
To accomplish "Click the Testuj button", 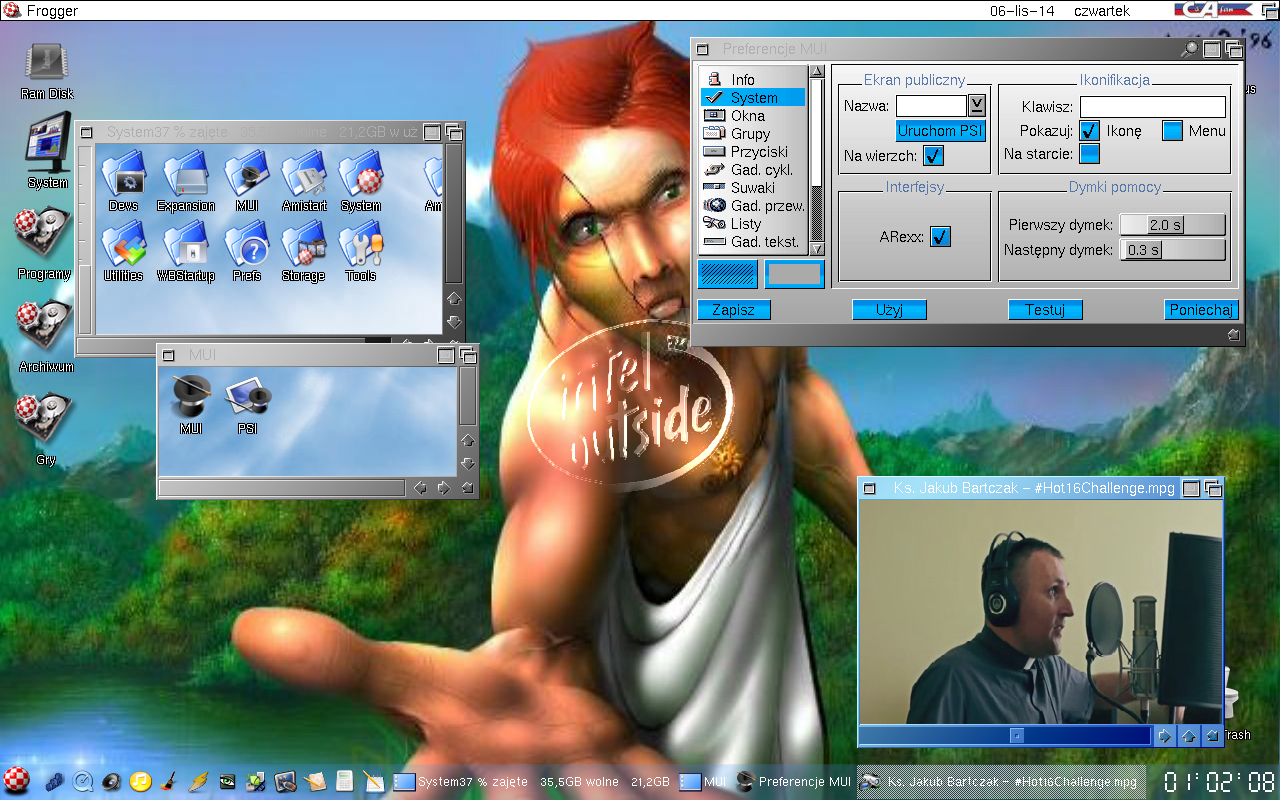I will coord(1045,310).
